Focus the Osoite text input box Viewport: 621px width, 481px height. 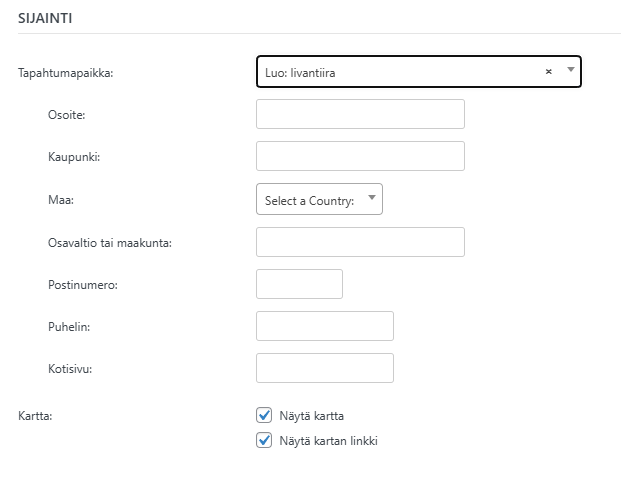tap(360, 114)
